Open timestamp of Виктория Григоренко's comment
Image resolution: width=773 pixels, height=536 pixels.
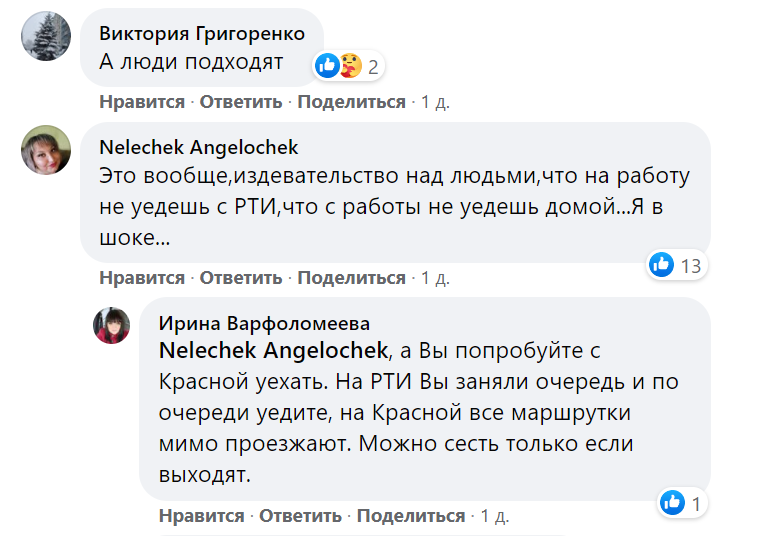pyautogui.click(x=436, y=102)
